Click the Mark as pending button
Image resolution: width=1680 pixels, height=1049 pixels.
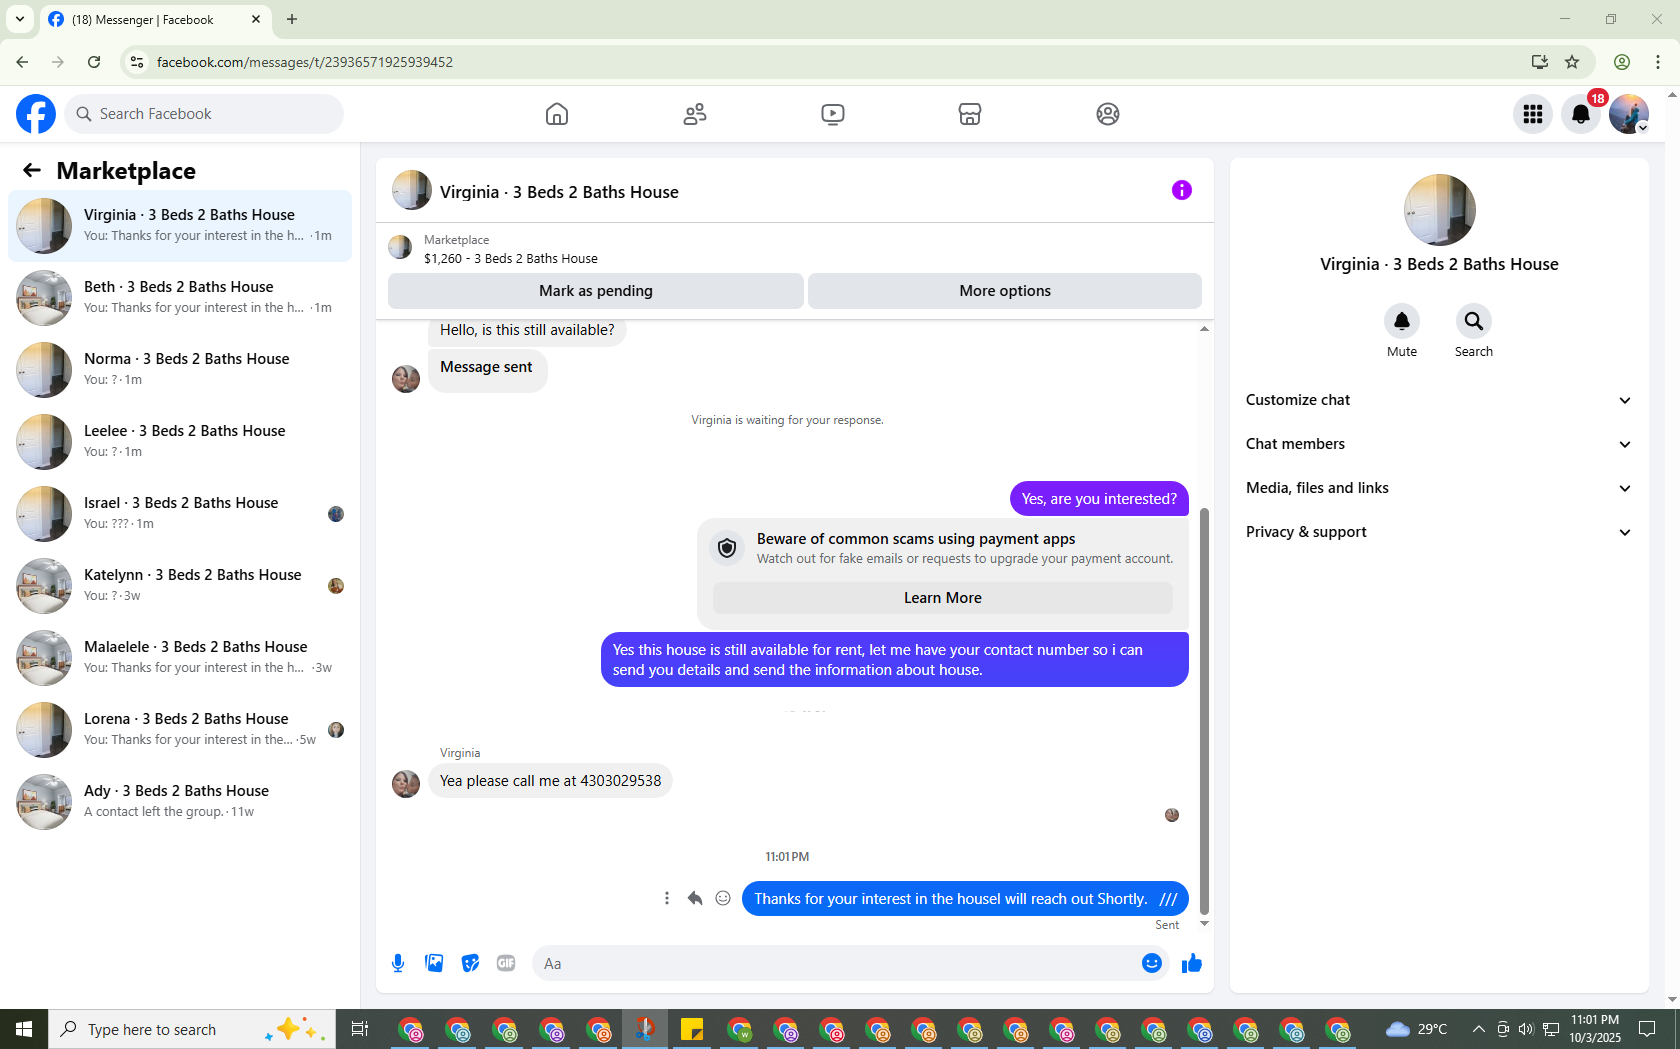596,291
